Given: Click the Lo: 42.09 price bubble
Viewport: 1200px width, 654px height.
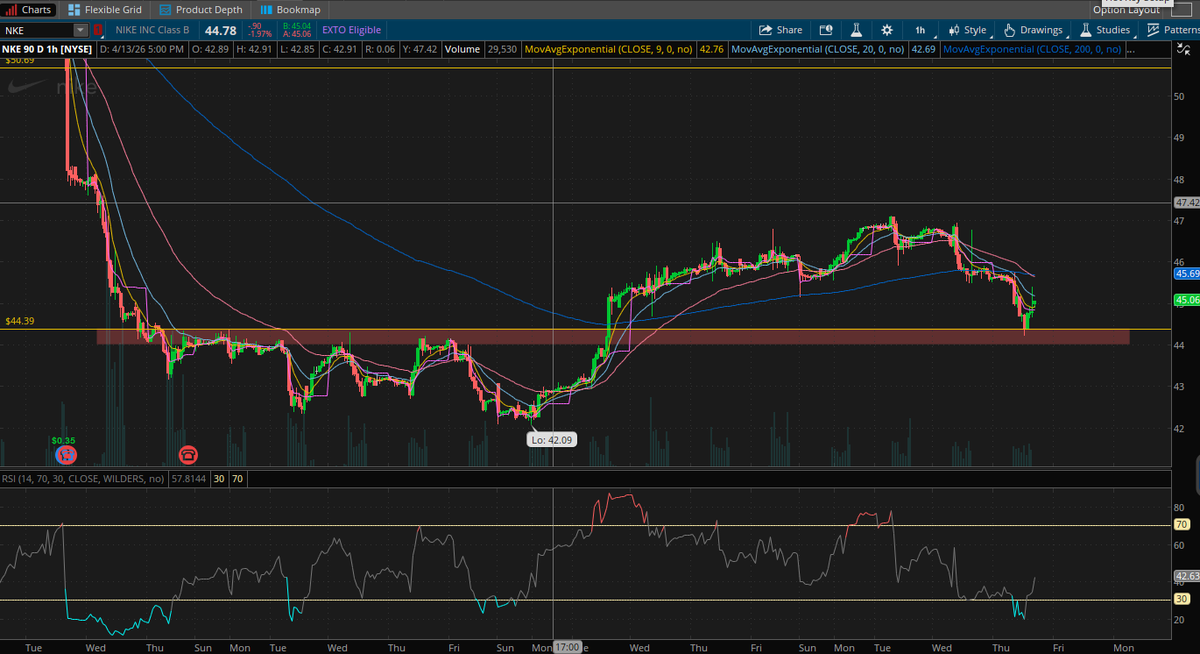Looking at the screenshot, I should pyautogui.click(x=552, y=439).
